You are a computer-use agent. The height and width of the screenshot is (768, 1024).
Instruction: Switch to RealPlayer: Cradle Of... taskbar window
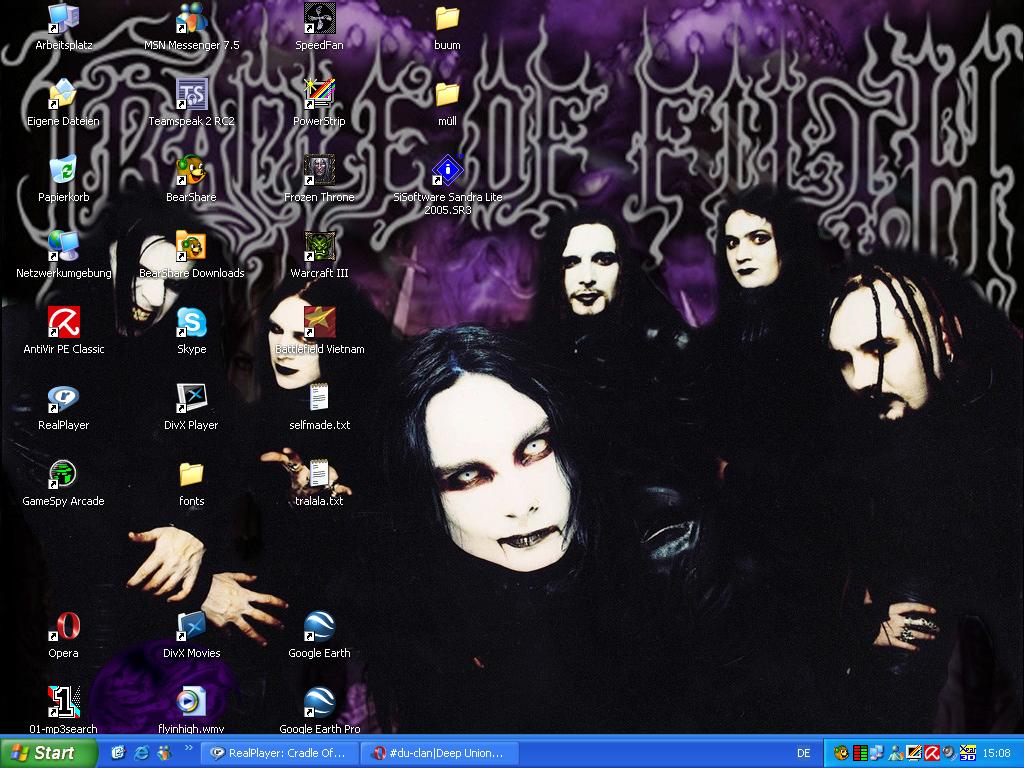pyautogui.click(x=279, y=753)
